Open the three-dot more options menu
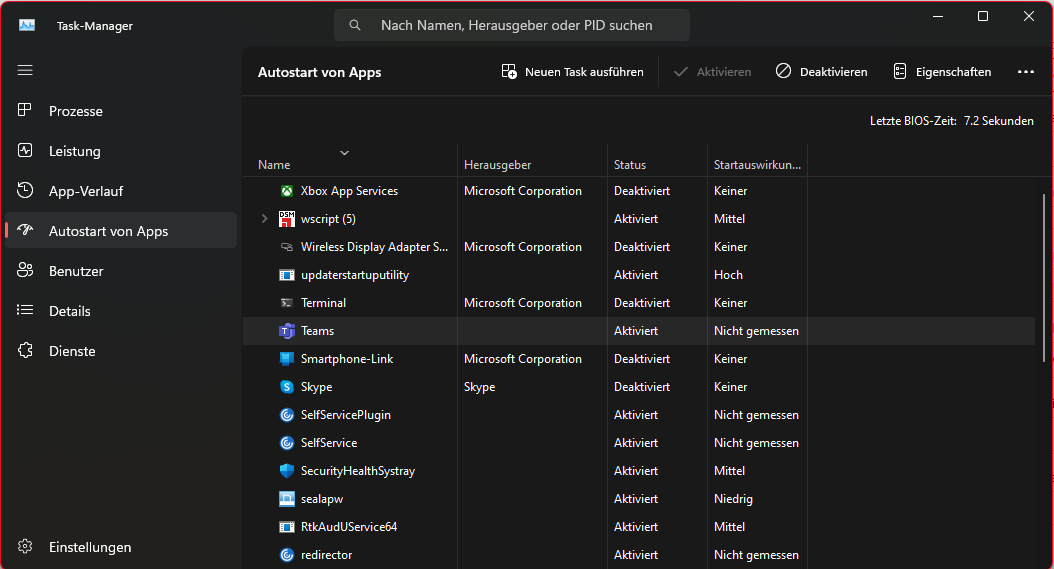The width and height of the screenshot is (1054, 569). tap(1025, 72)
